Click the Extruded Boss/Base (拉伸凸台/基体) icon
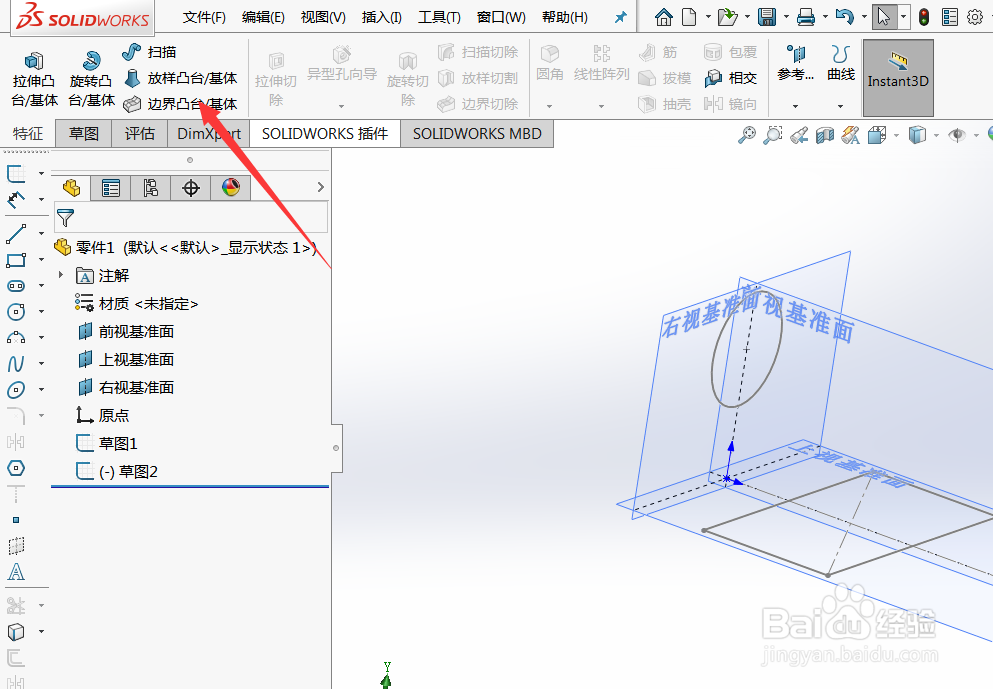Image resolution: width=993 pixels, height=689 pixels. click(34, 61)
